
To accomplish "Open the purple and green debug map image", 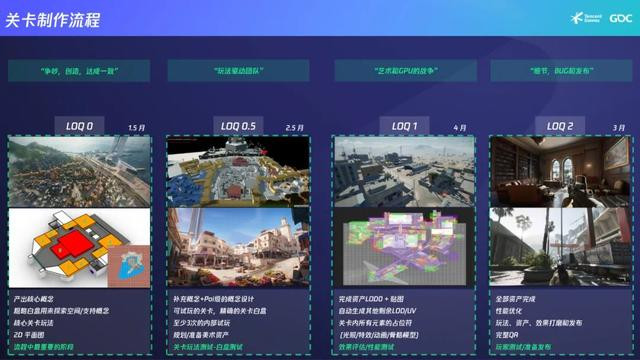I will click(x=404, y=247).
